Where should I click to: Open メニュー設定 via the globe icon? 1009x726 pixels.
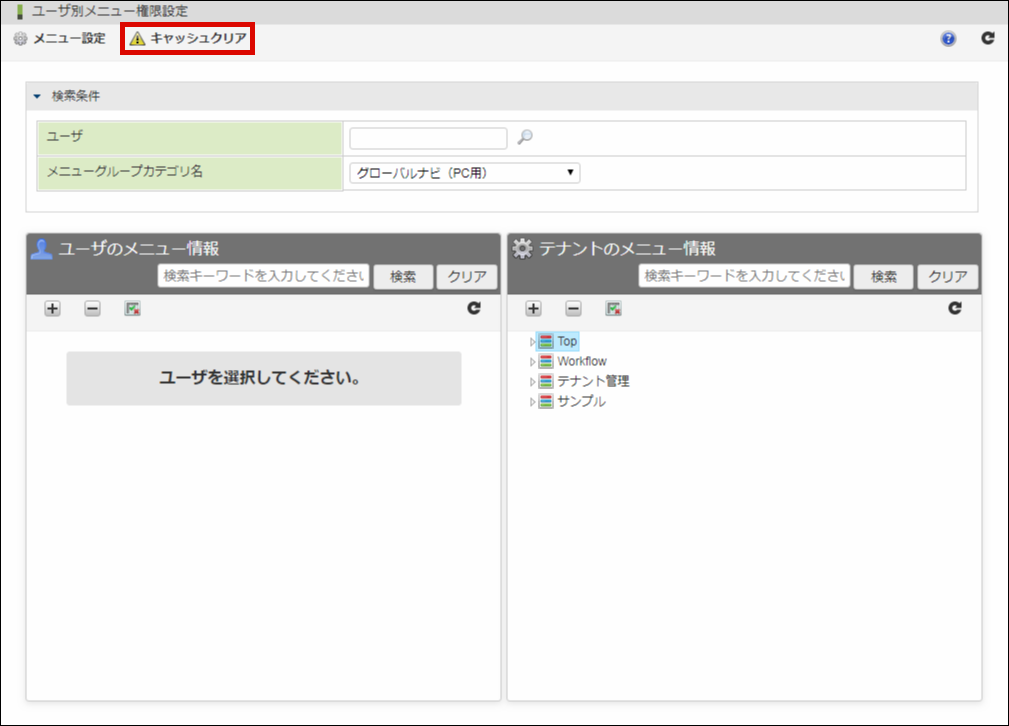pos(18,38)
